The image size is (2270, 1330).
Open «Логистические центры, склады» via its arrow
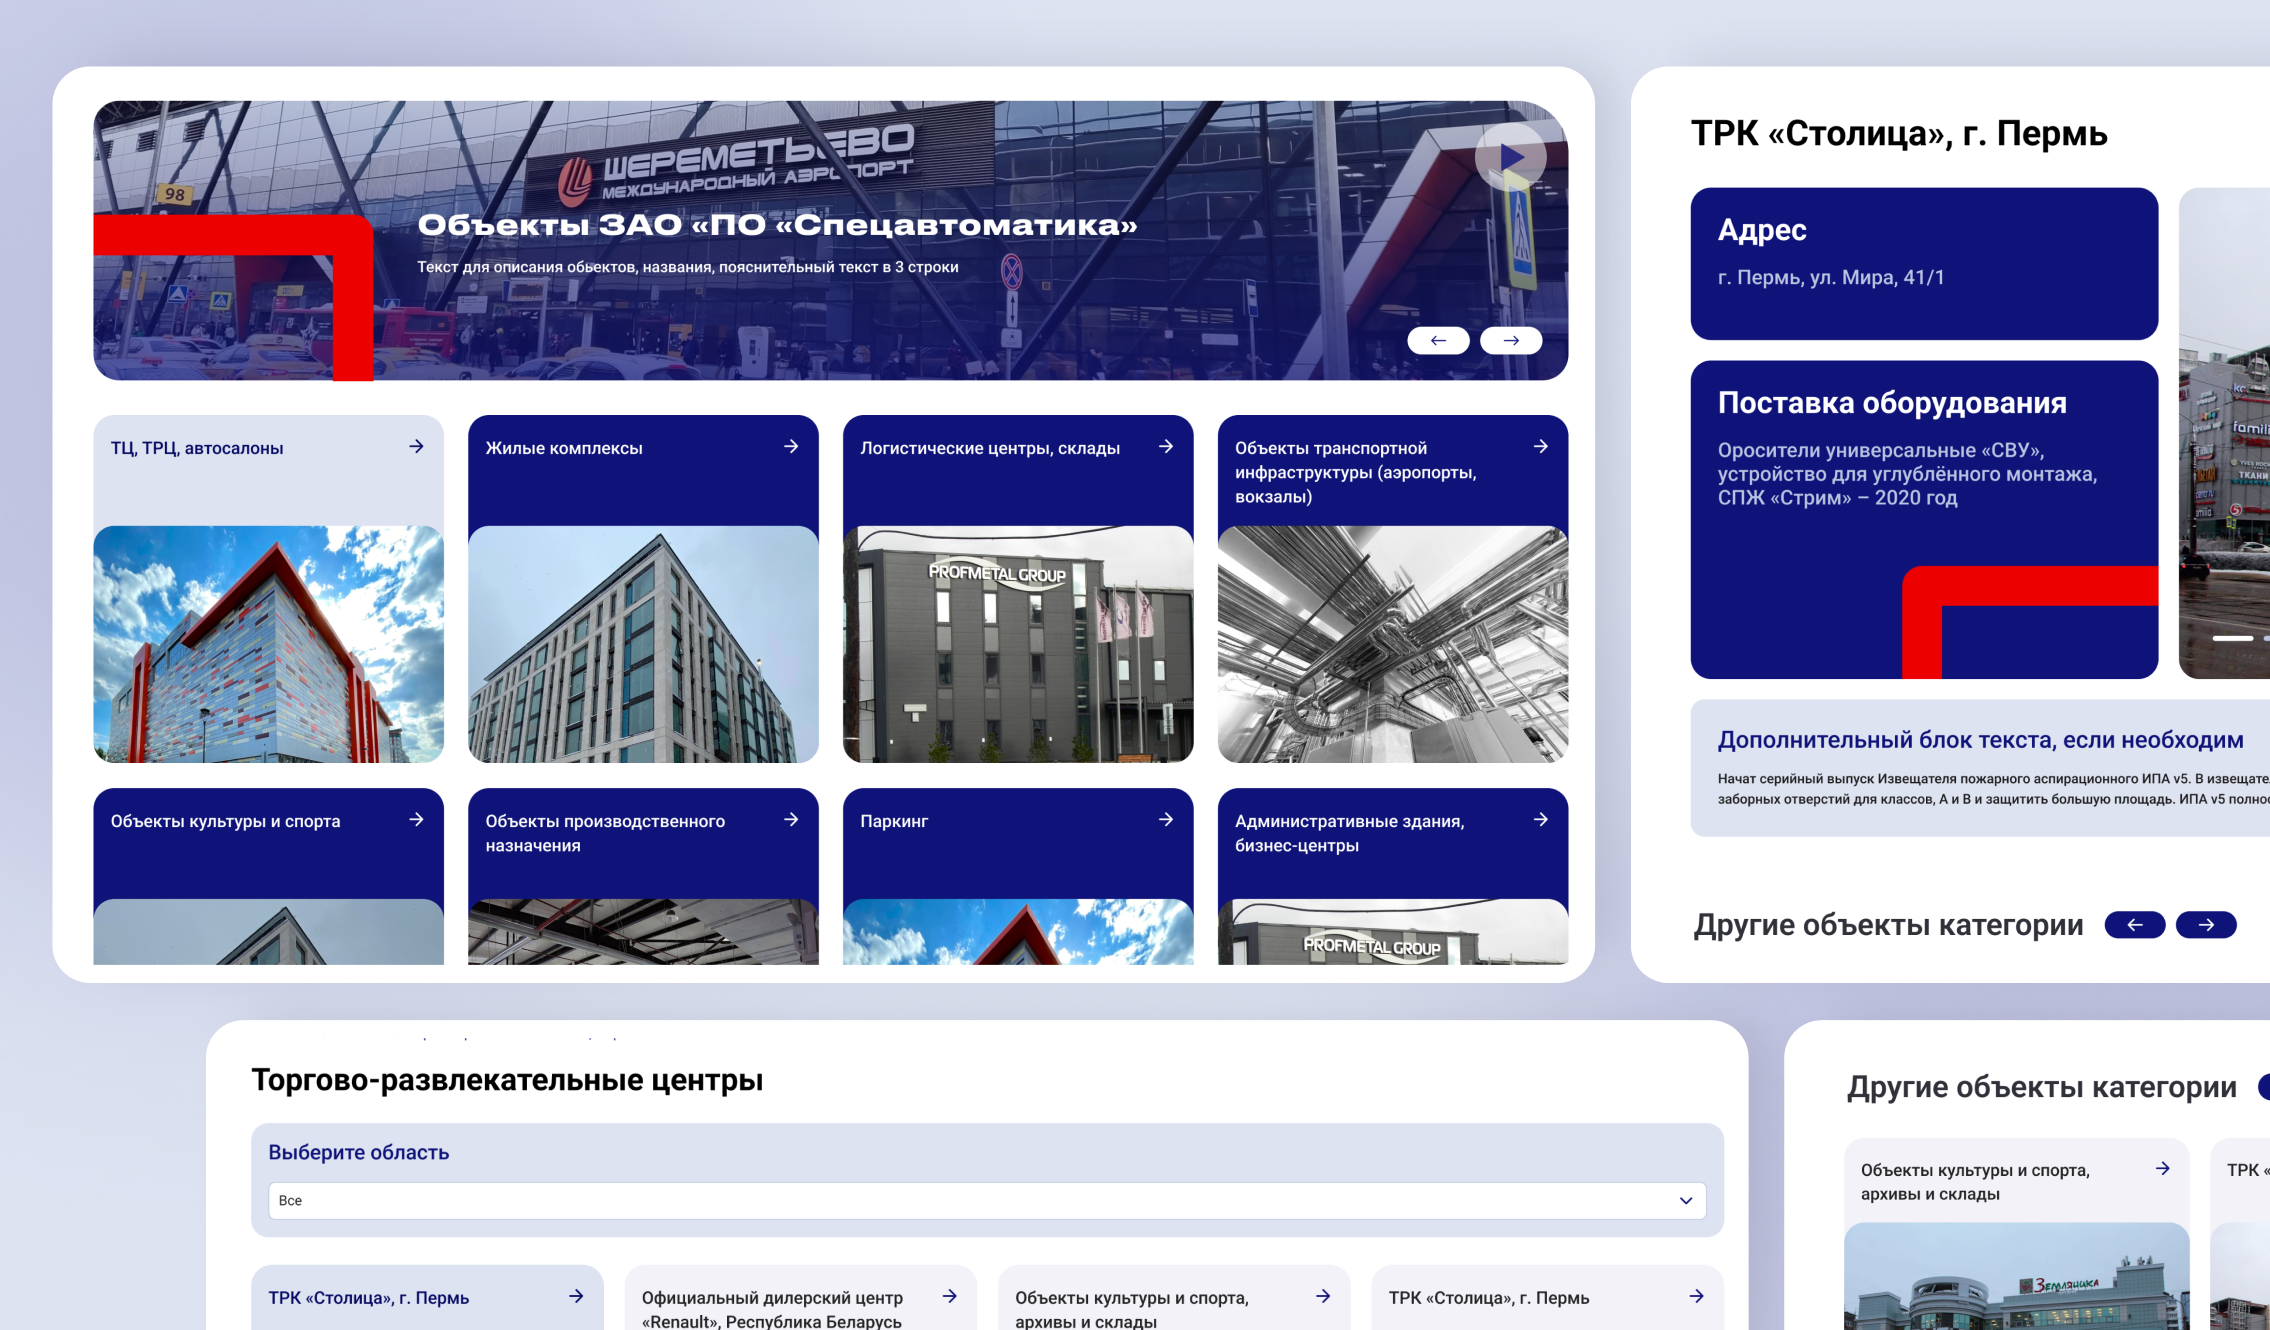(1166, 447)
